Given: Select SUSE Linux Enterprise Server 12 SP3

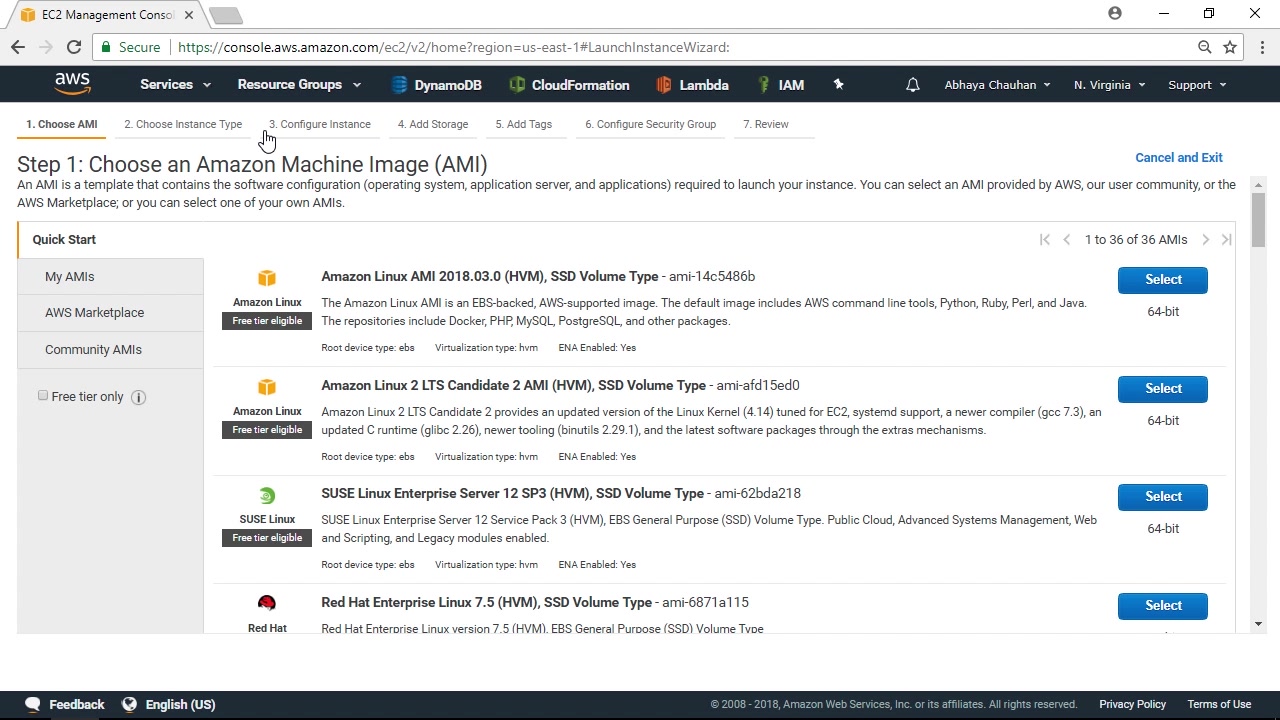Looking at the screenshot, I should [x=1163, y=497].
